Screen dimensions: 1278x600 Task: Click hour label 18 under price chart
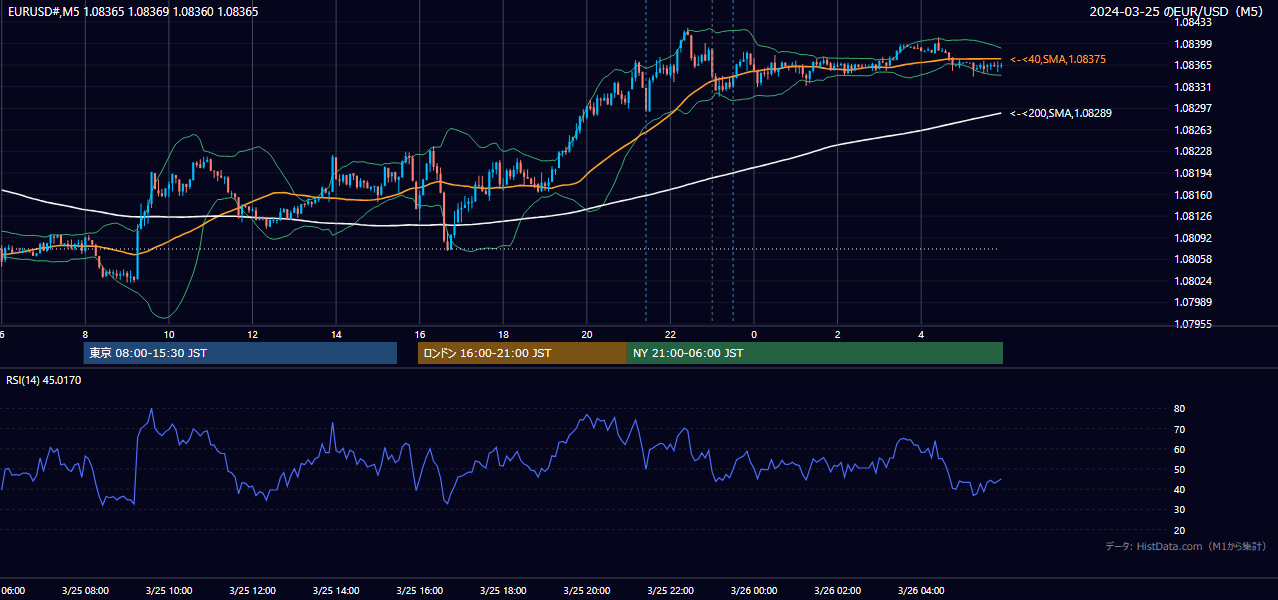point(504,335)
